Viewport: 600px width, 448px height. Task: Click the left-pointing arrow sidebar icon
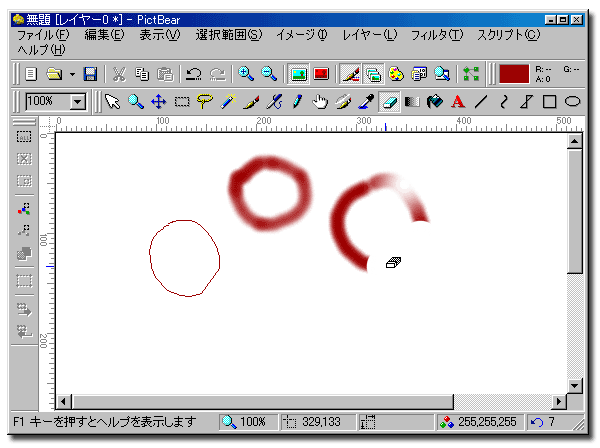coord(24,332)
